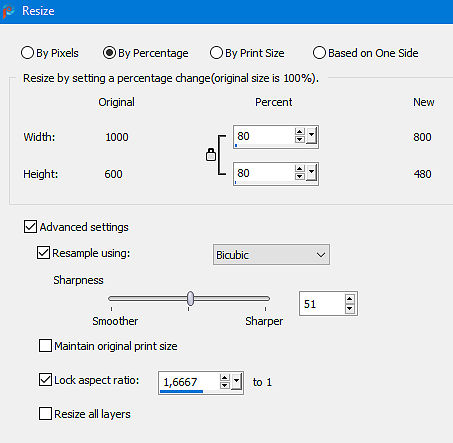
Task: Click the aspect ratio padlock icon
Action: point(211,155)
